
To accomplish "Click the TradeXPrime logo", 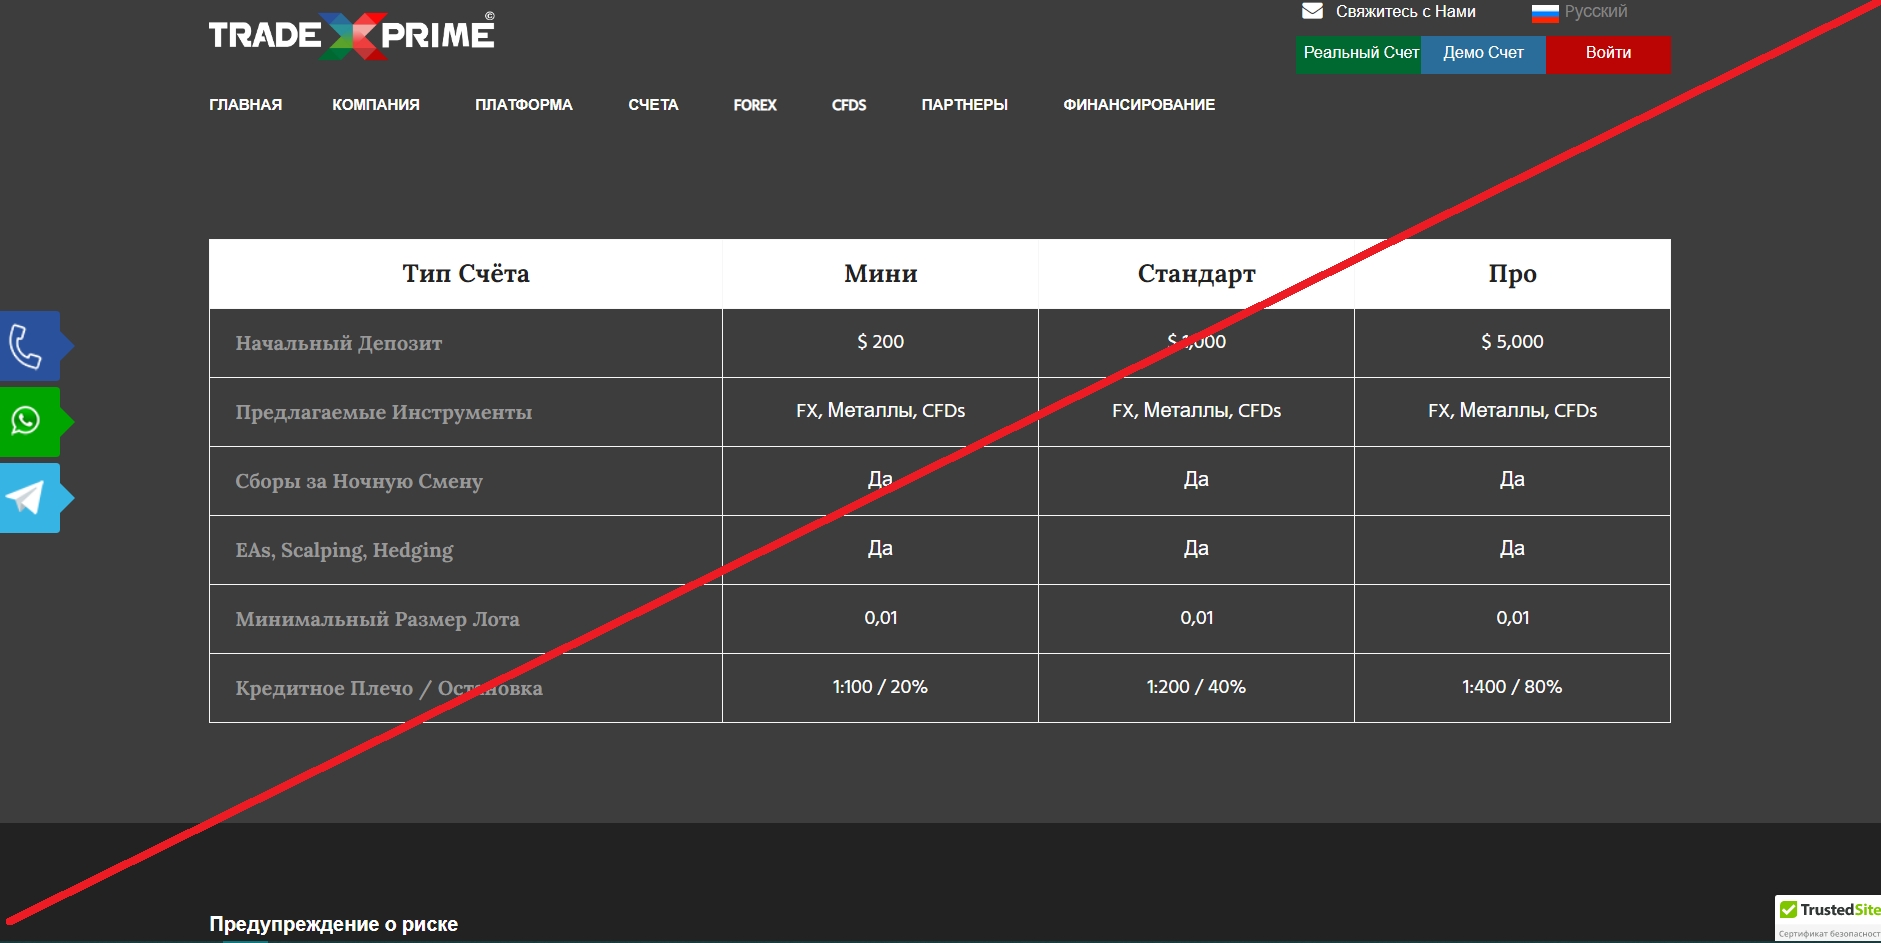I will click(352, 36).
